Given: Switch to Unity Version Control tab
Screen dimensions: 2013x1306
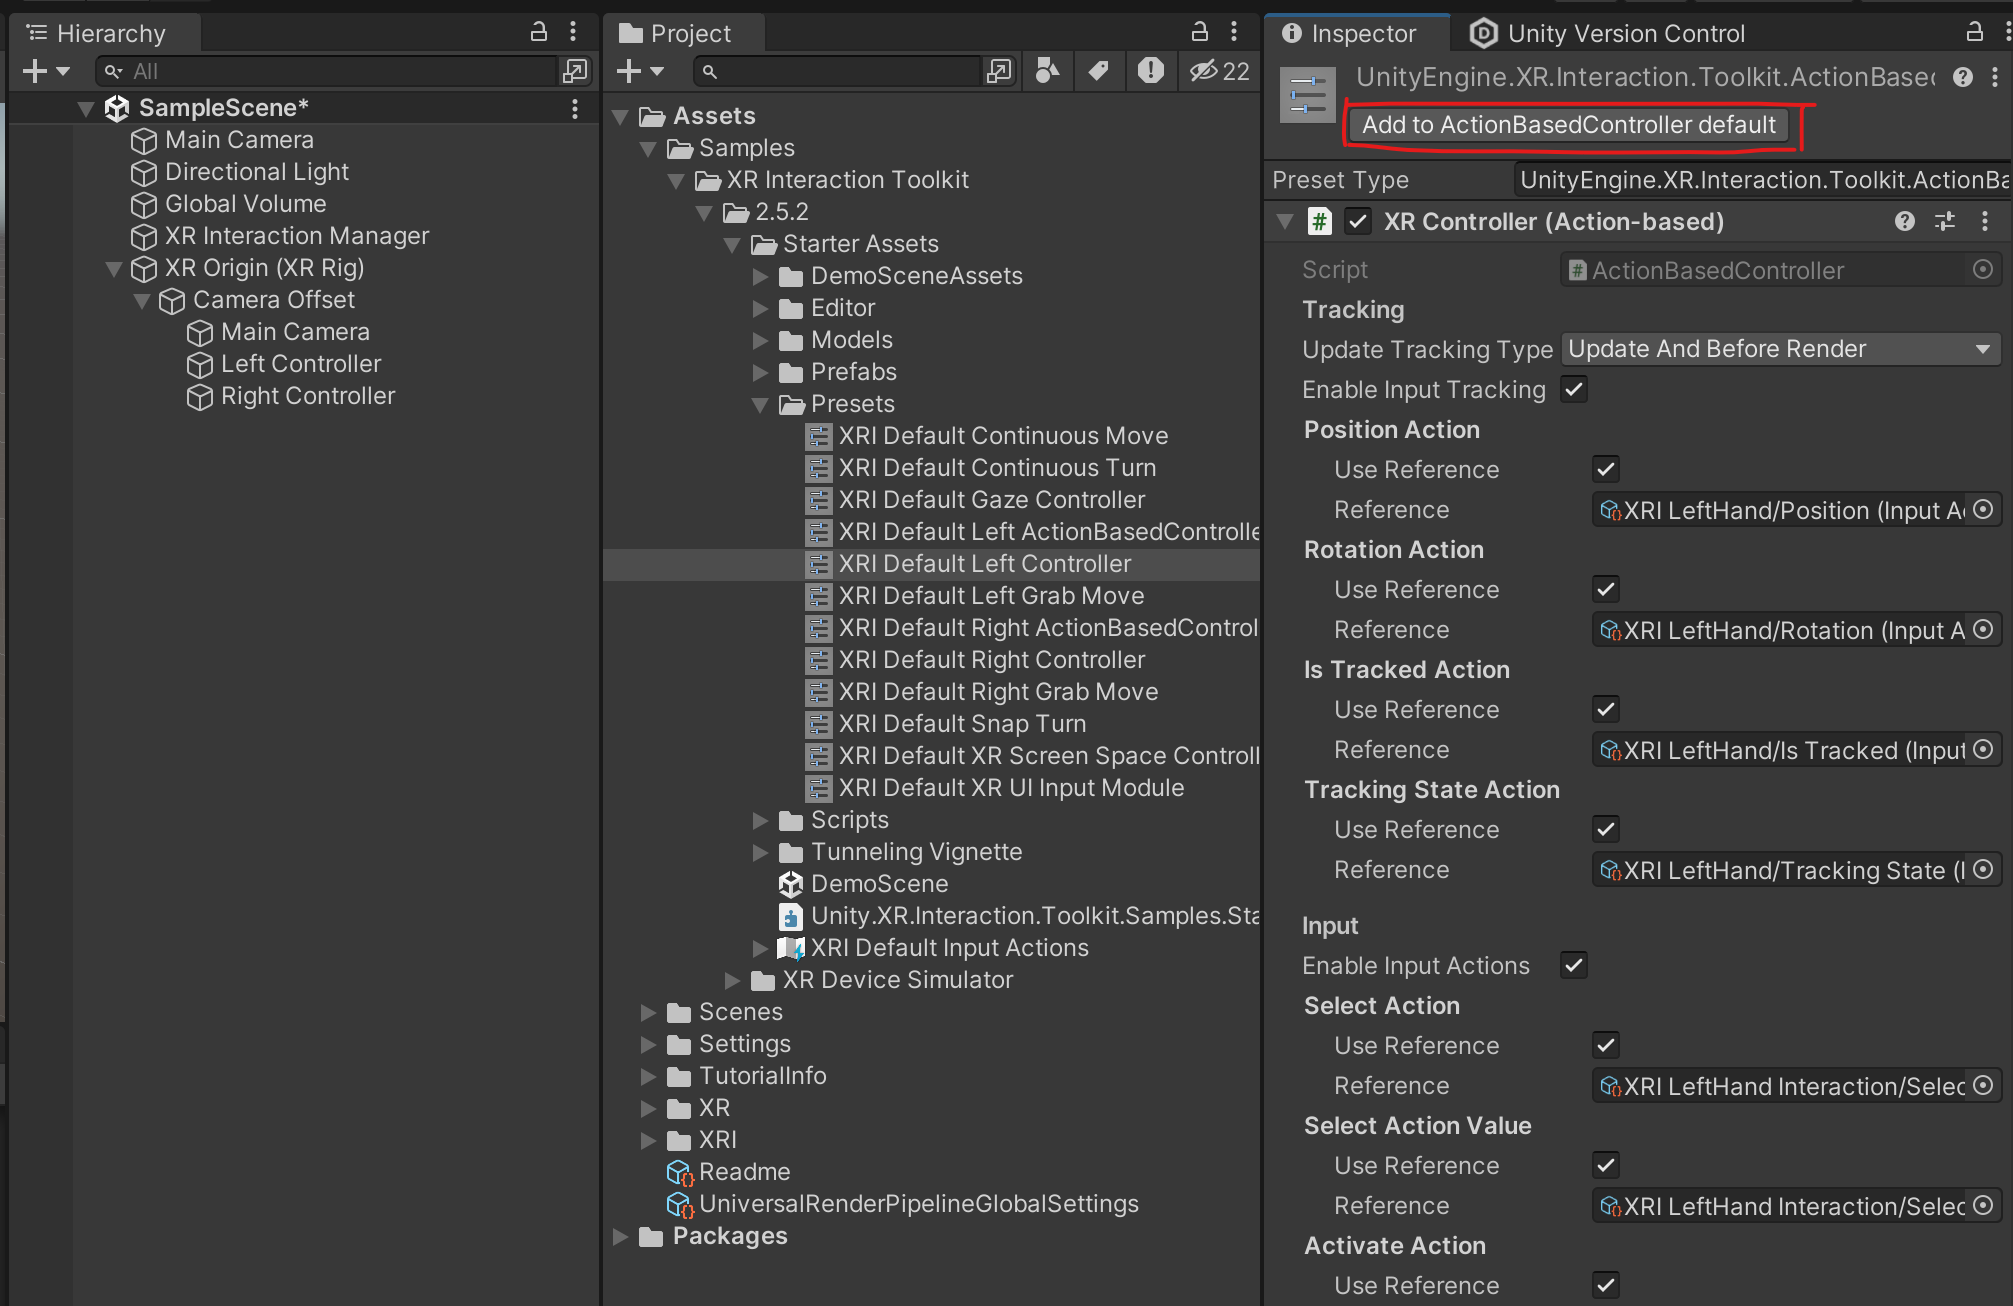Looking at the screenshot, I should click(1608, 34).
